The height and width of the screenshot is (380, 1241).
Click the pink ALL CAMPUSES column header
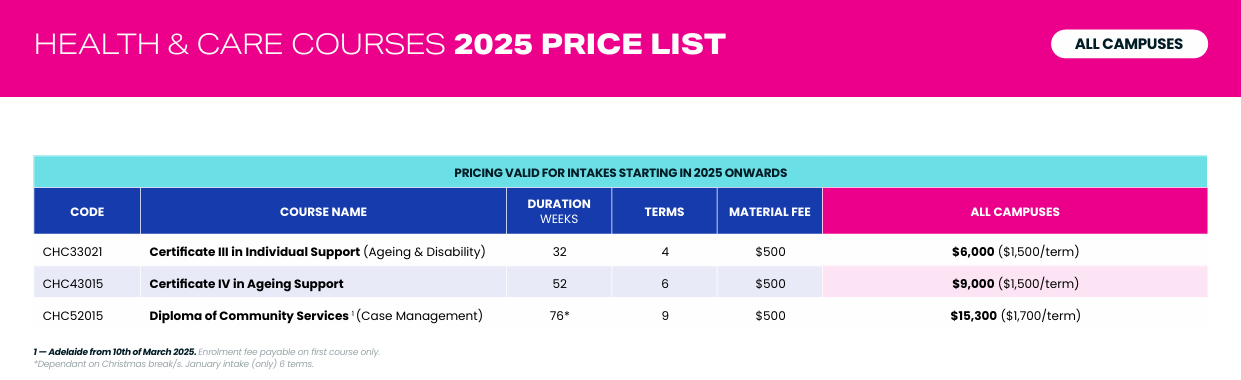pos(1015,212)
